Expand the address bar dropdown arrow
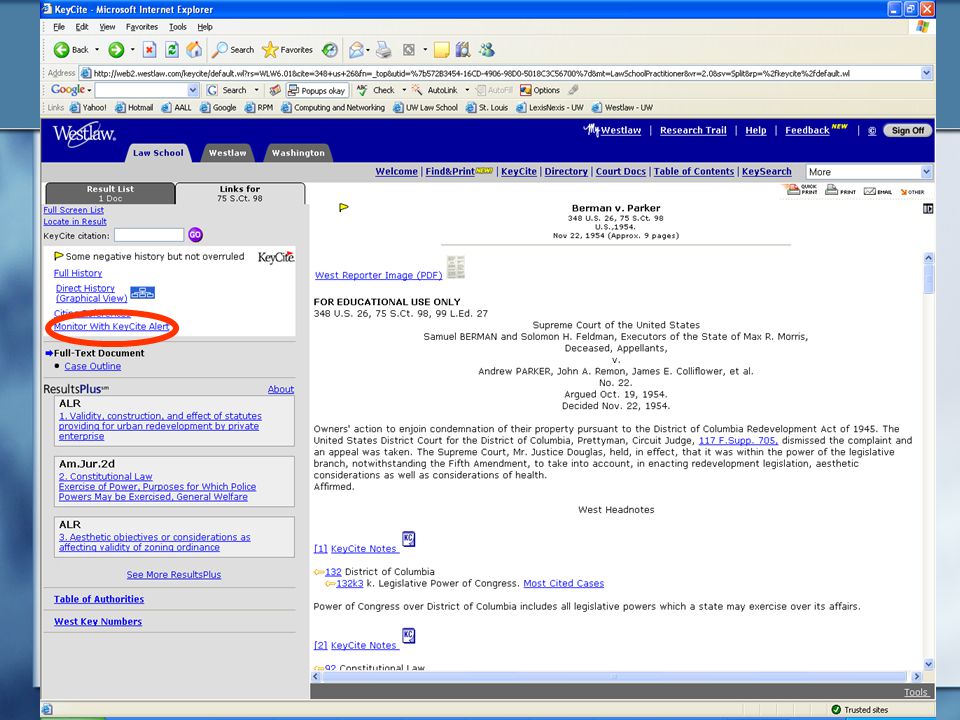The height and width of the screenshot is (720, 960). pos(926,73)
